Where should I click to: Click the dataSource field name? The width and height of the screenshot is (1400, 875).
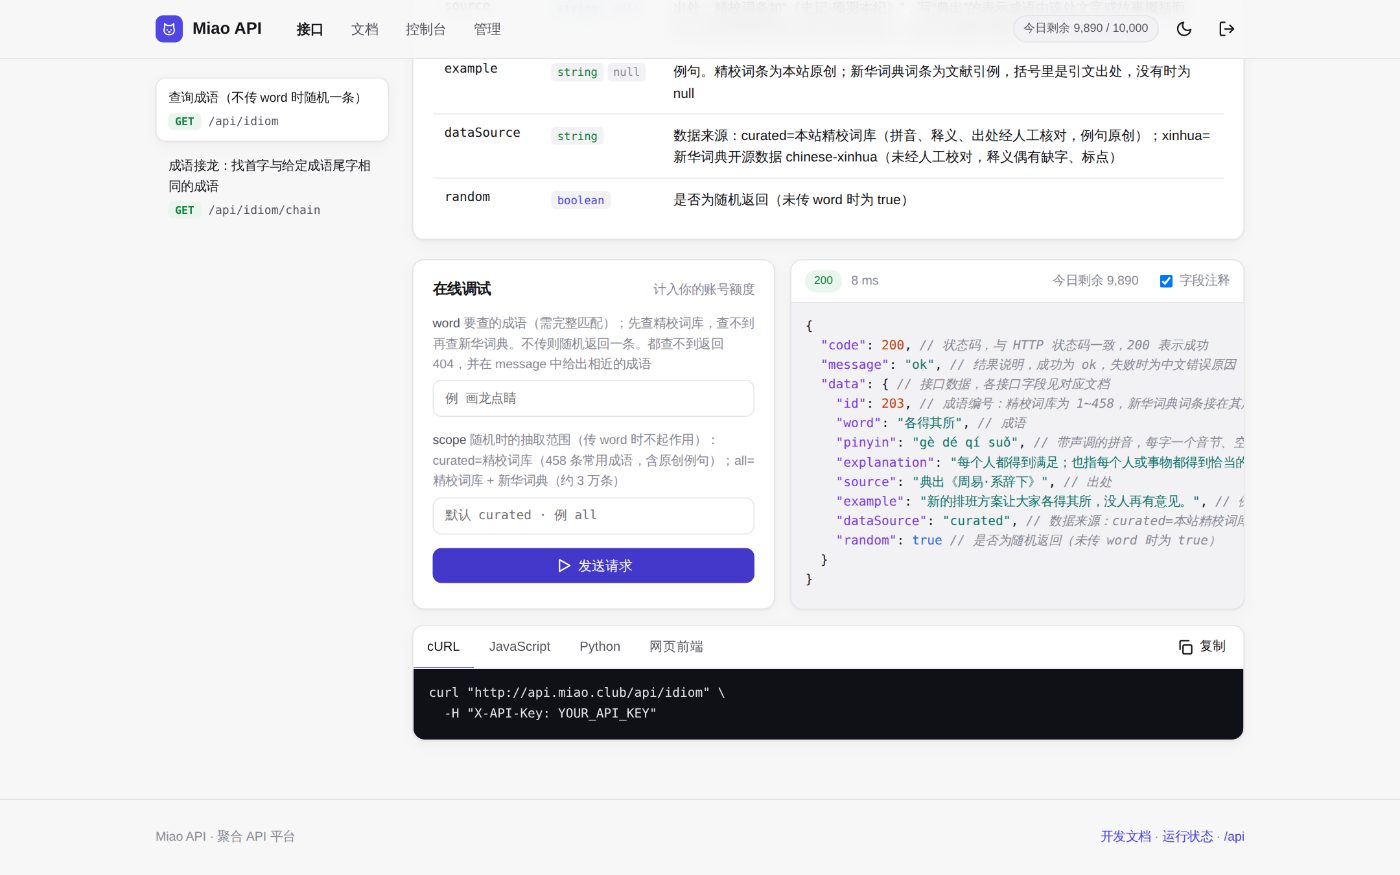(482, 133)
